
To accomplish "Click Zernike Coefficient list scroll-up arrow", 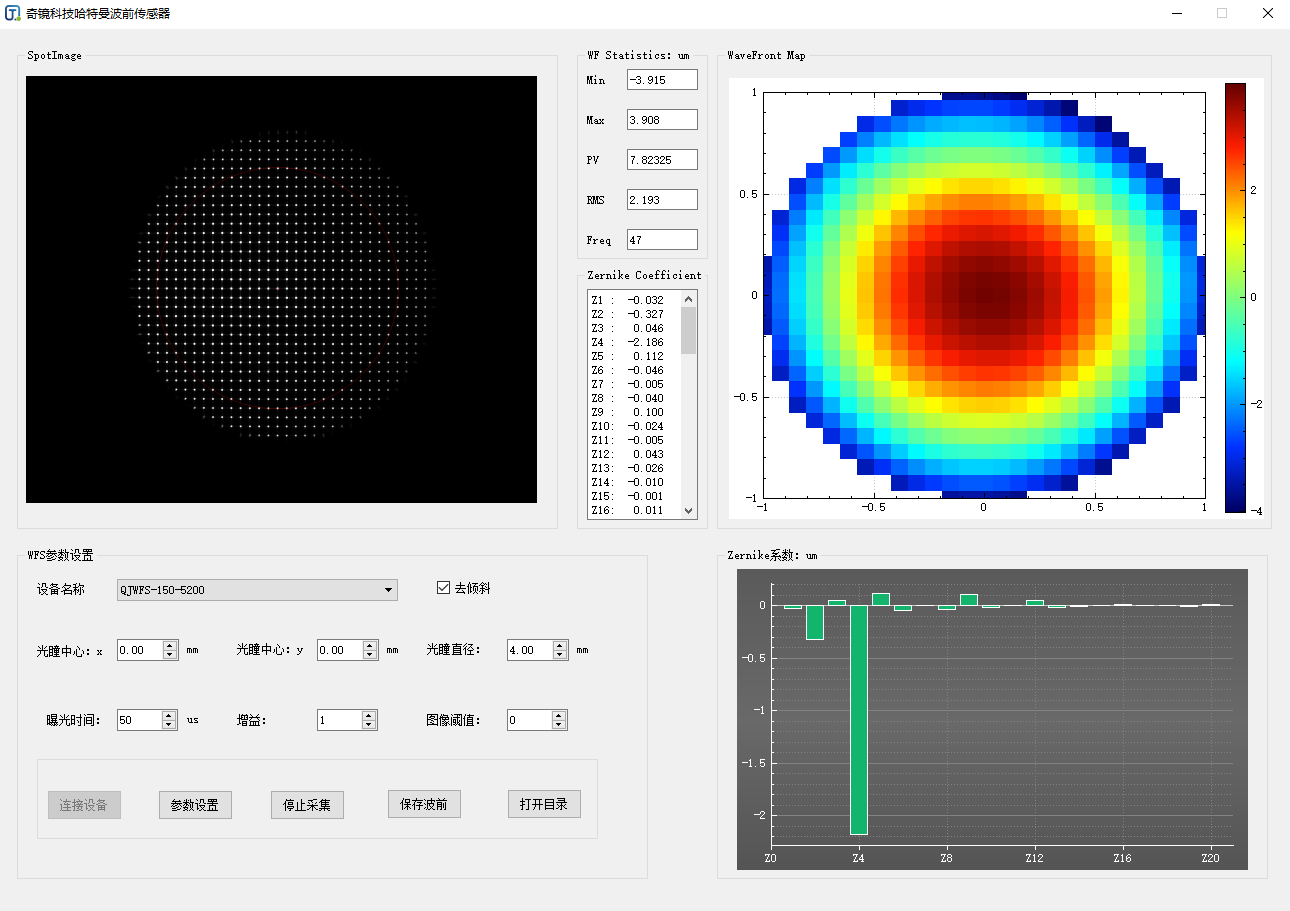I will pyautogui.click(x=688, y=299).
